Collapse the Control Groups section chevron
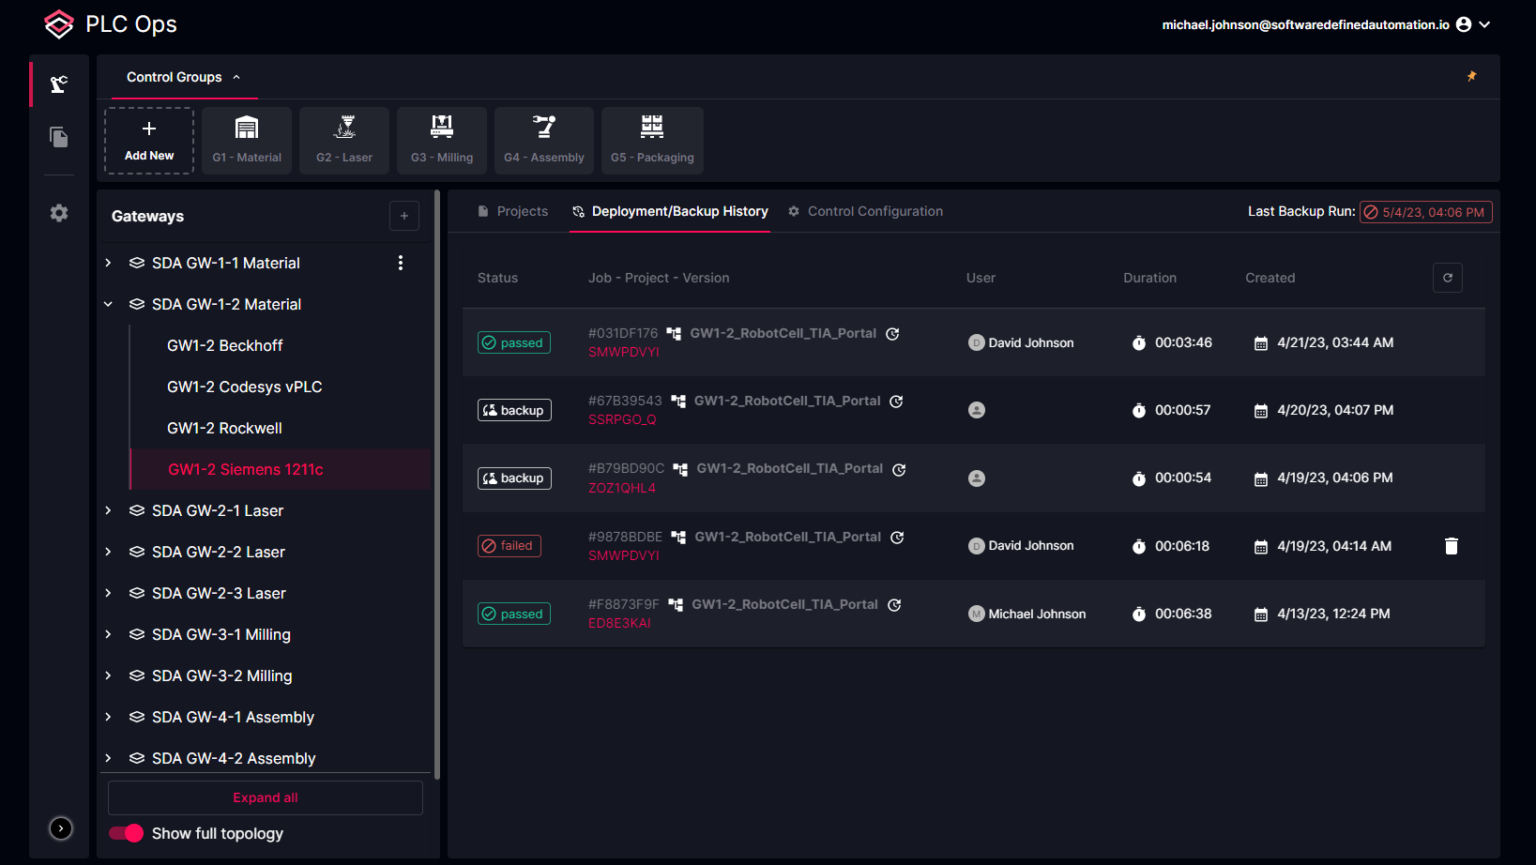 point(237,76)
